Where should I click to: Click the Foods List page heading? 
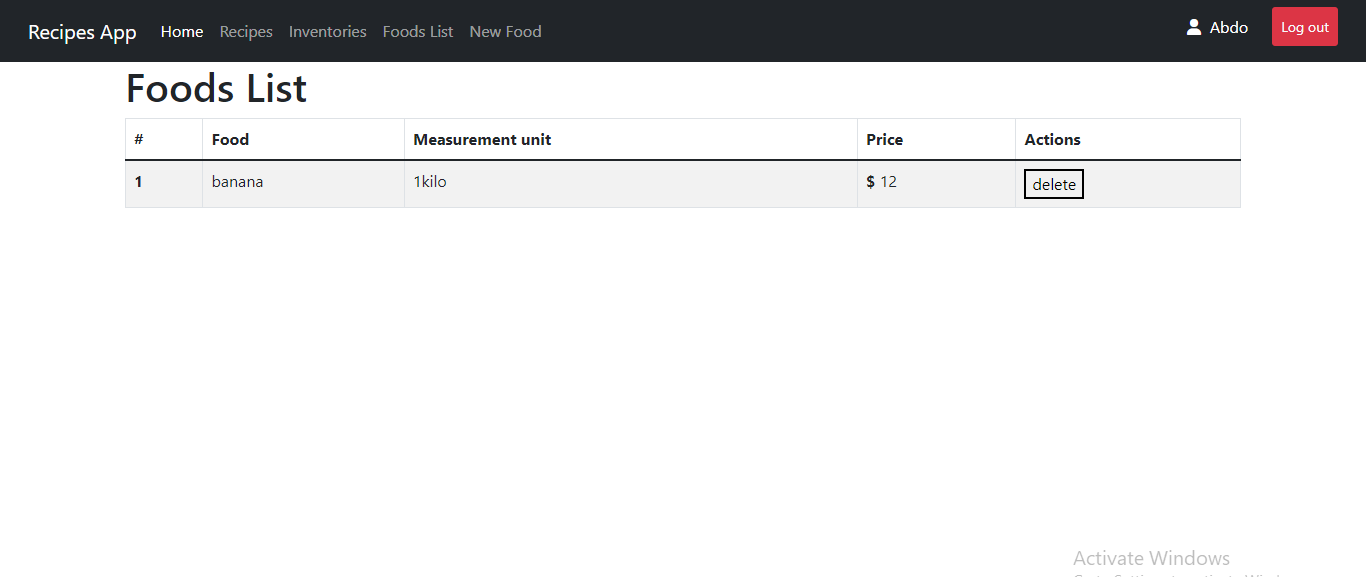click(216, 89)
